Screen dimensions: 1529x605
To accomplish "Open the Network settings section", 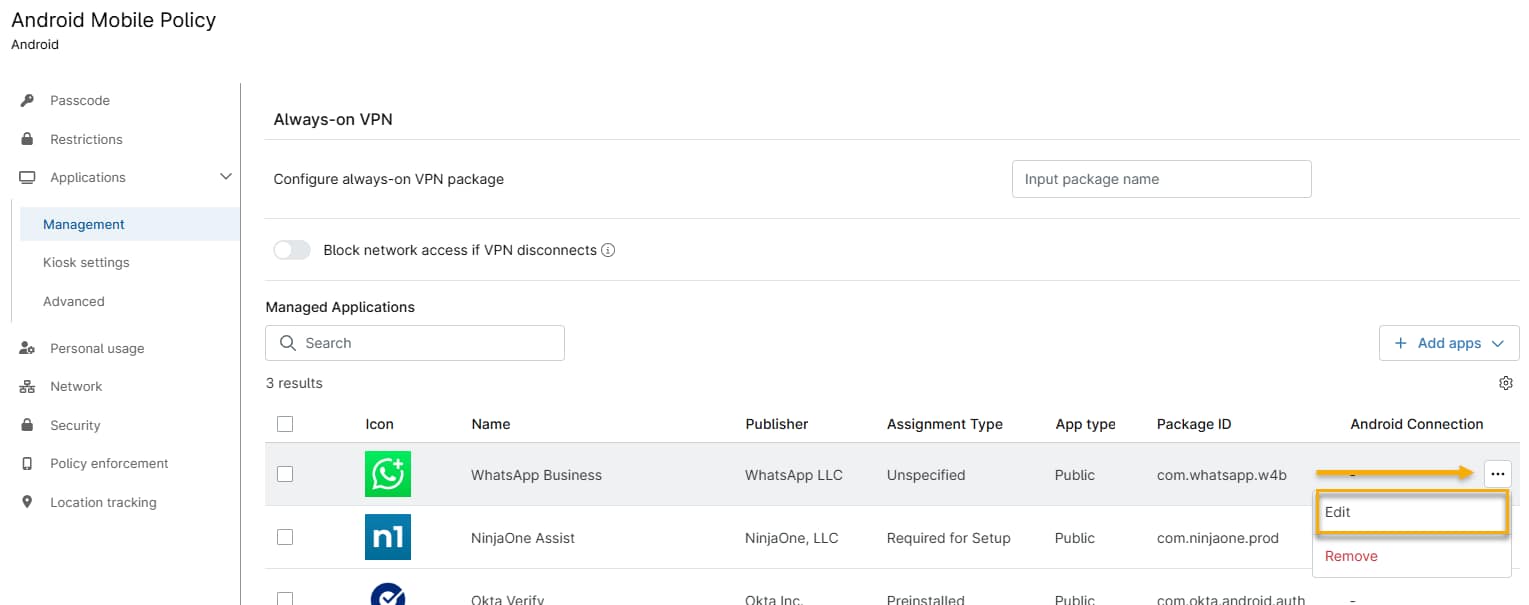I will click(x=76, y=386).
